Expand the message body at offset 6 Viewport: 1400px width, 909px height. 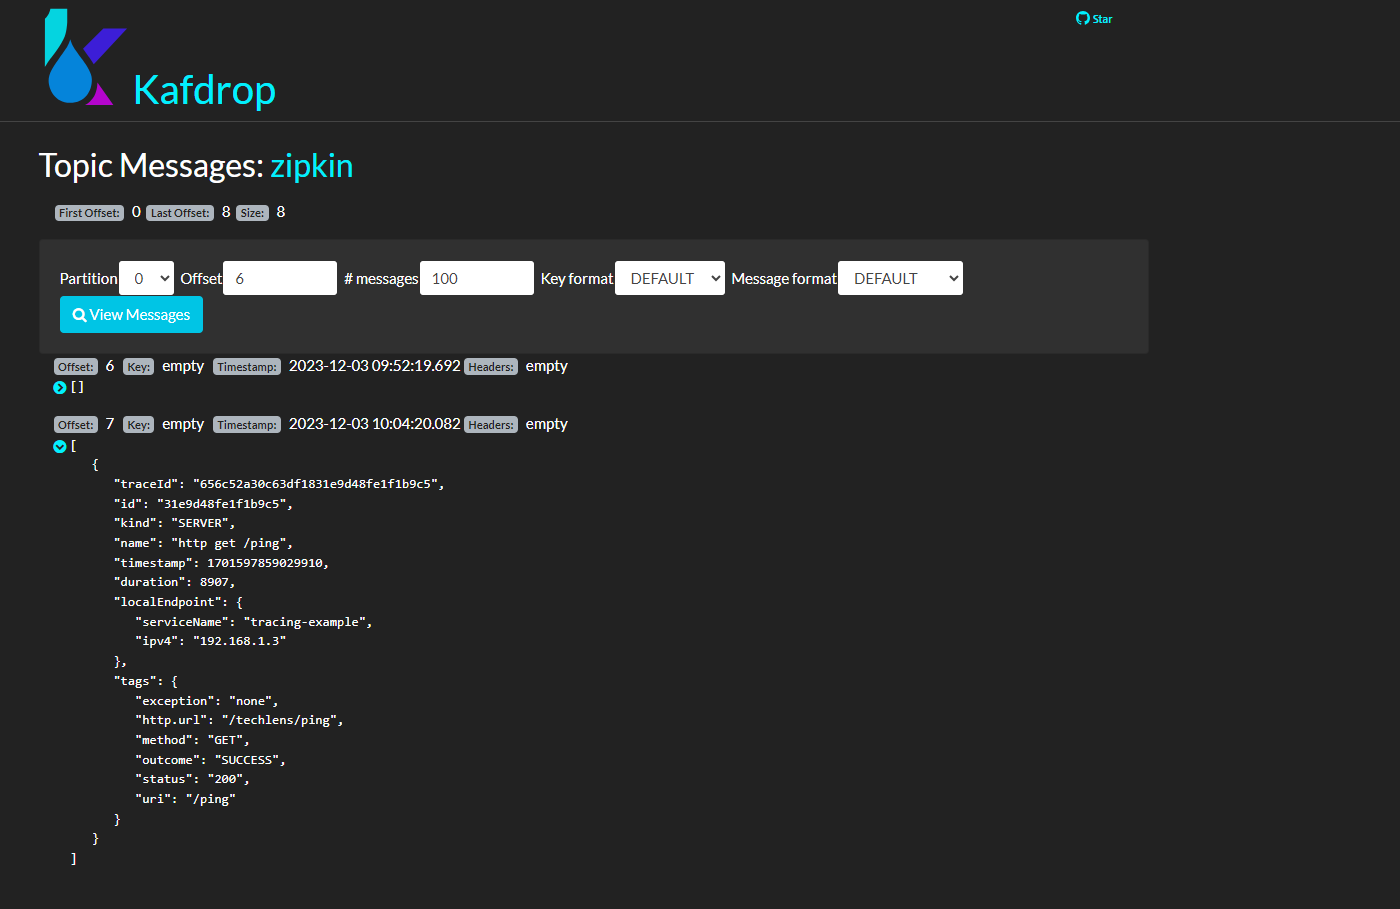60,388
